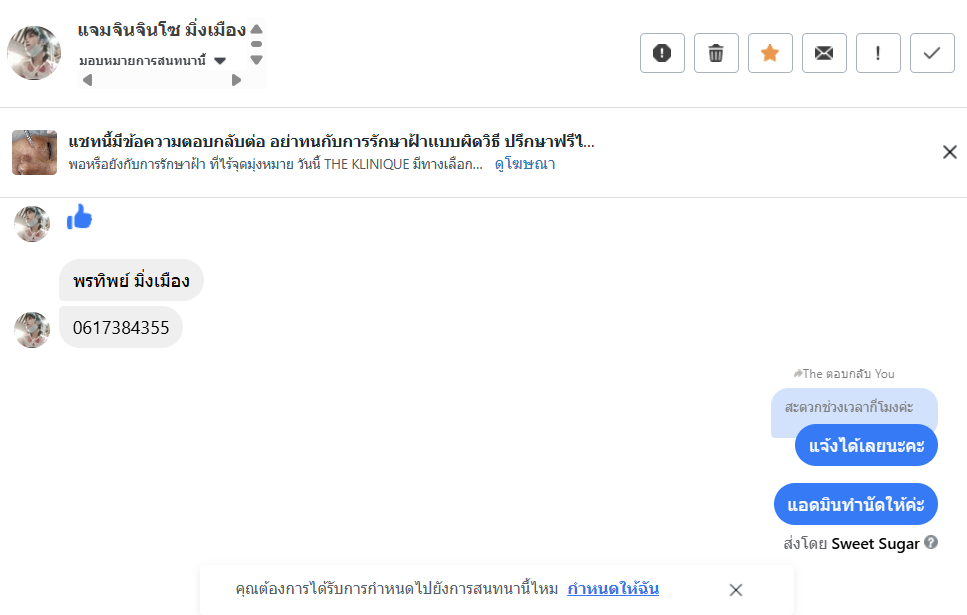Screen dimensions: 967x615
Task: Mark conversation as spam
Action: (662, 53)
